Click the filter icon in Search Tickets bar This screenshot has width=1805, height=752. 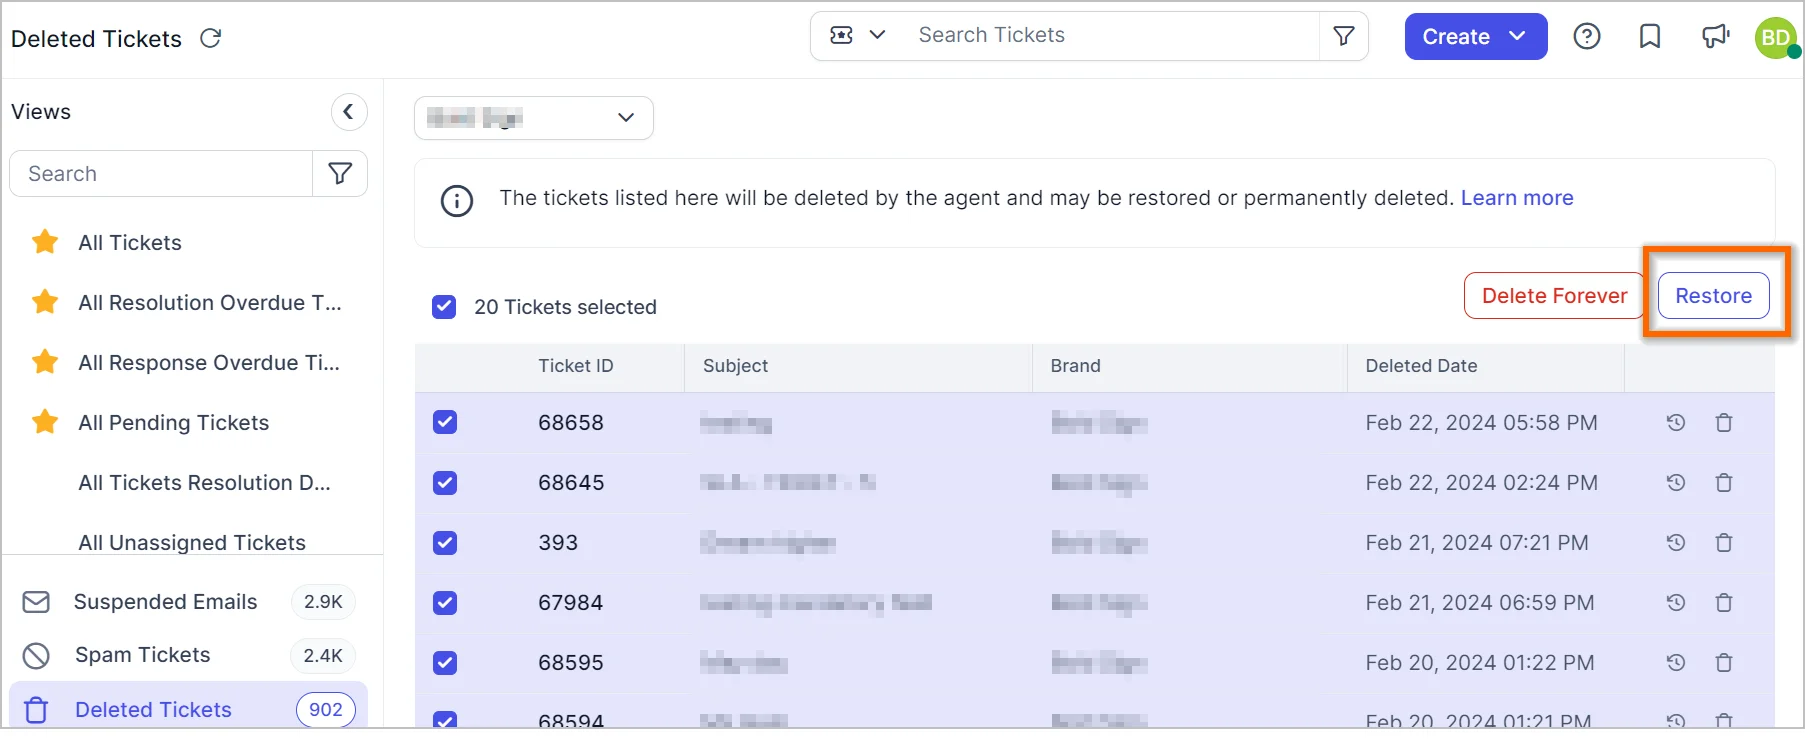[1344, 36]
